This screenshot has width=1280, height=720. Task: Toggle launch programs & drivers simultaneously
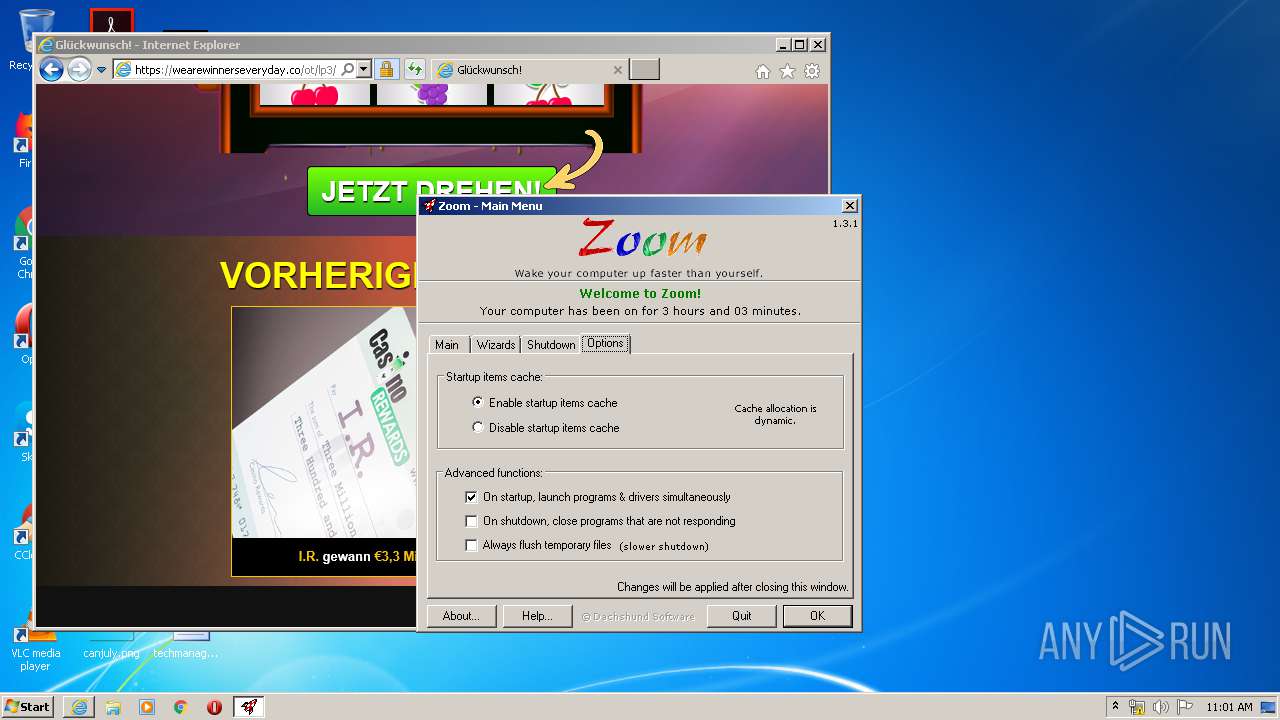[x=598, y=496]
